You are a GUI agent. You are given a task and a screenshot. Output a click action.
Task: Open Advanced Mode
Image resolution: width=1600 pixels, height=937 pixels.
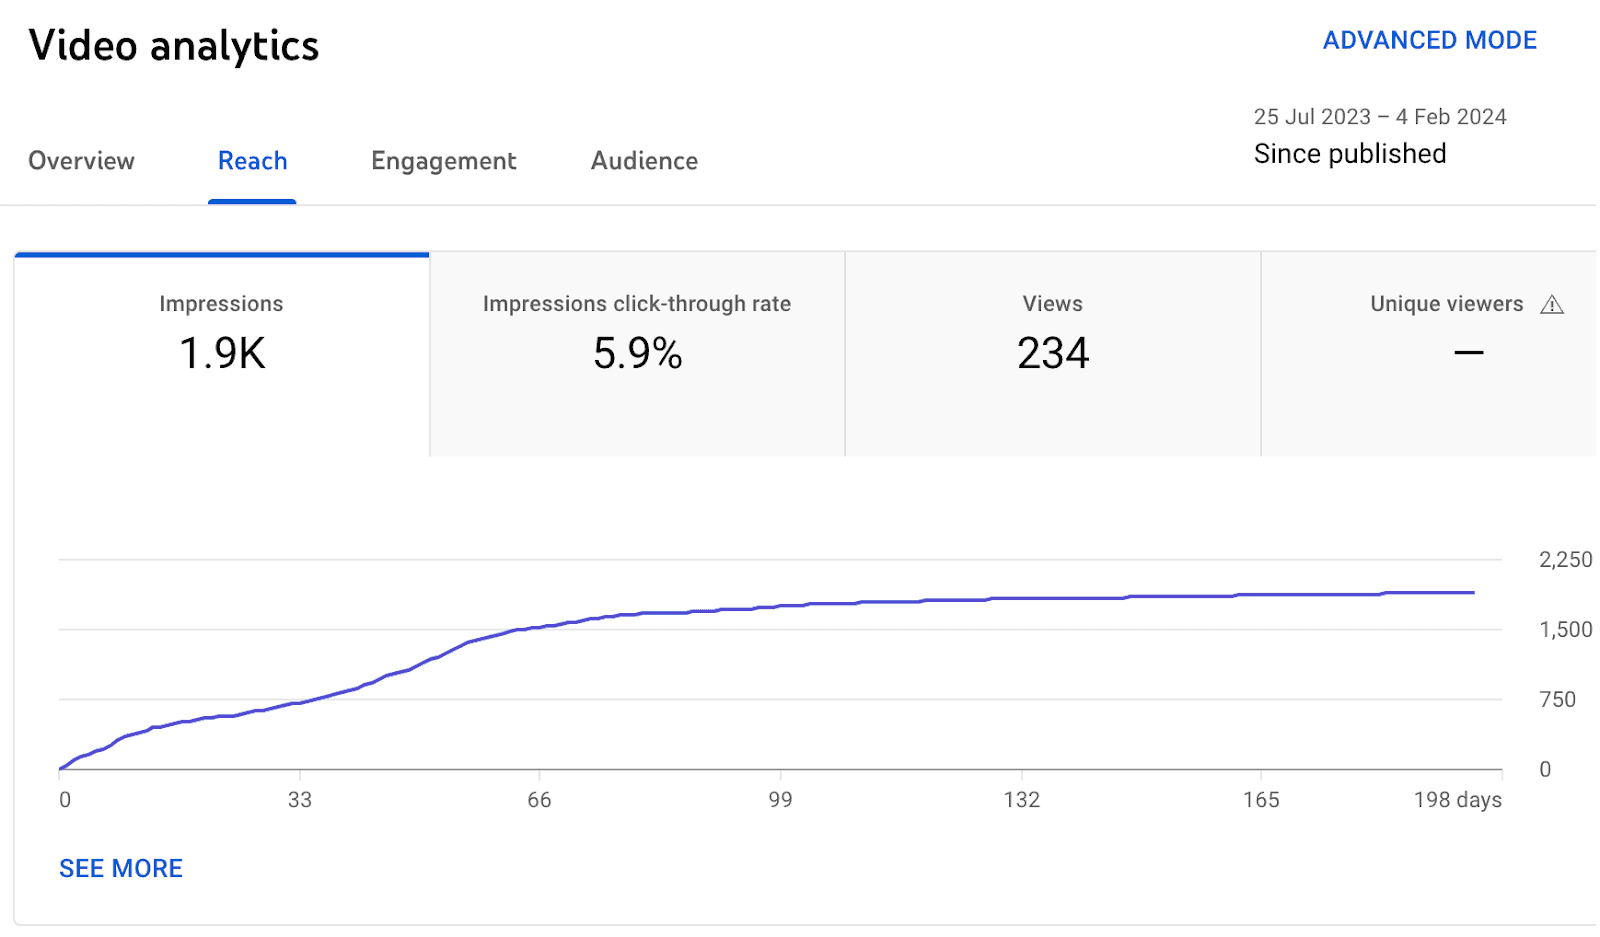(x=1429, y=40)
